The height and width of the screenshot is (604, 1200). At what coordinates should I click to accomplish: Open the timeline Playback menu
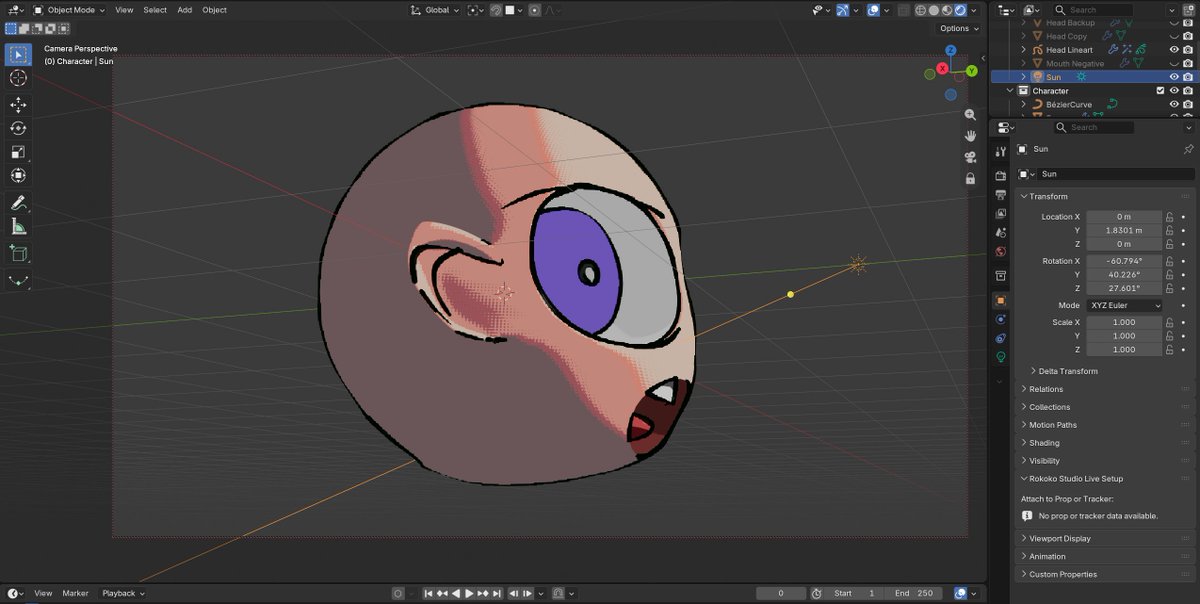(x=123, y=593)
